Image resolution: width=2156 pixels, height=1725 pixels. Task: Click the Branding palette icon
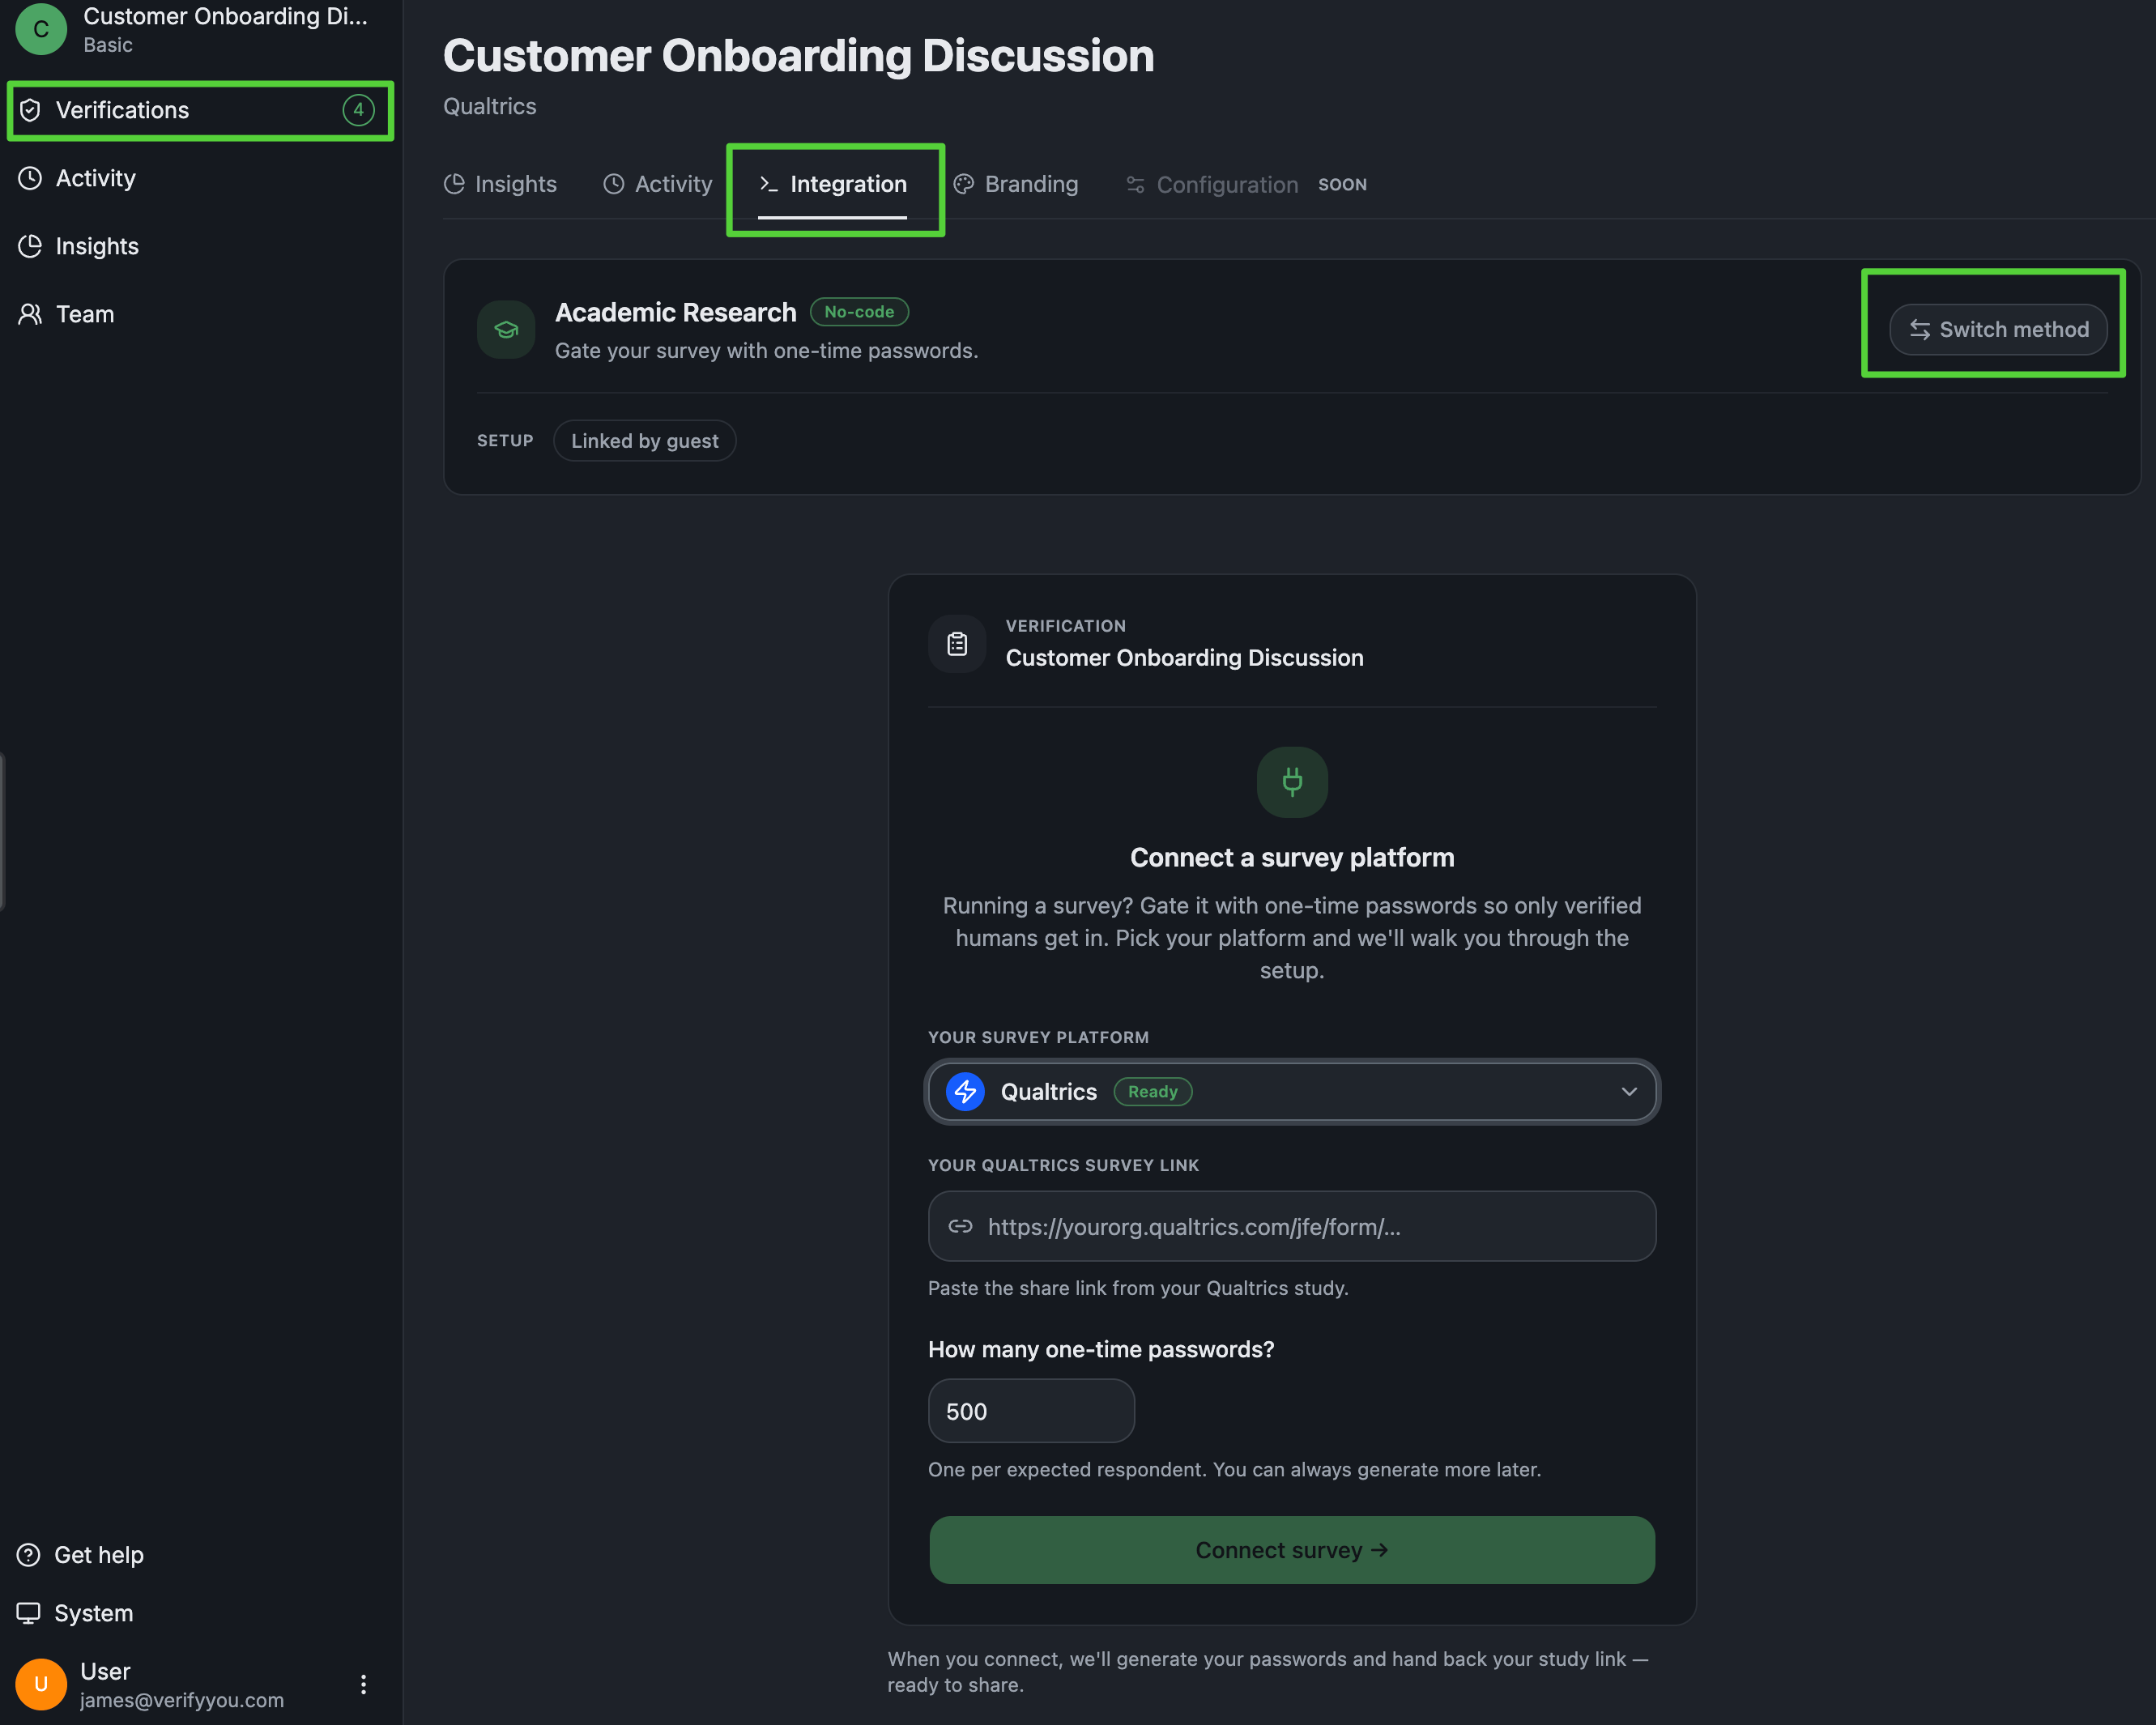(x=963, y=184)
